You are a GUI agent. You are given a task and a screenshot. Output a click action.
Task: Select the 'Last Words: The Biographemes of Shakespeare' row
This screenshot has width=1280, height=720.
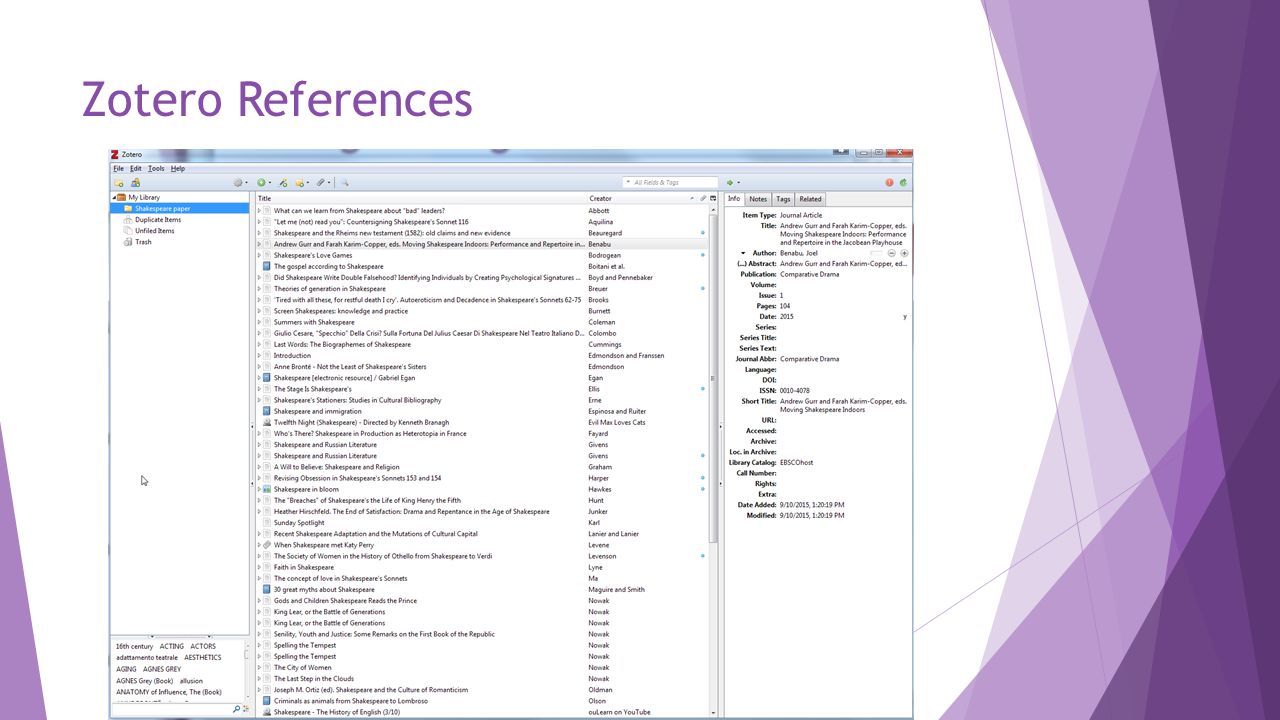tap(482, 345)
